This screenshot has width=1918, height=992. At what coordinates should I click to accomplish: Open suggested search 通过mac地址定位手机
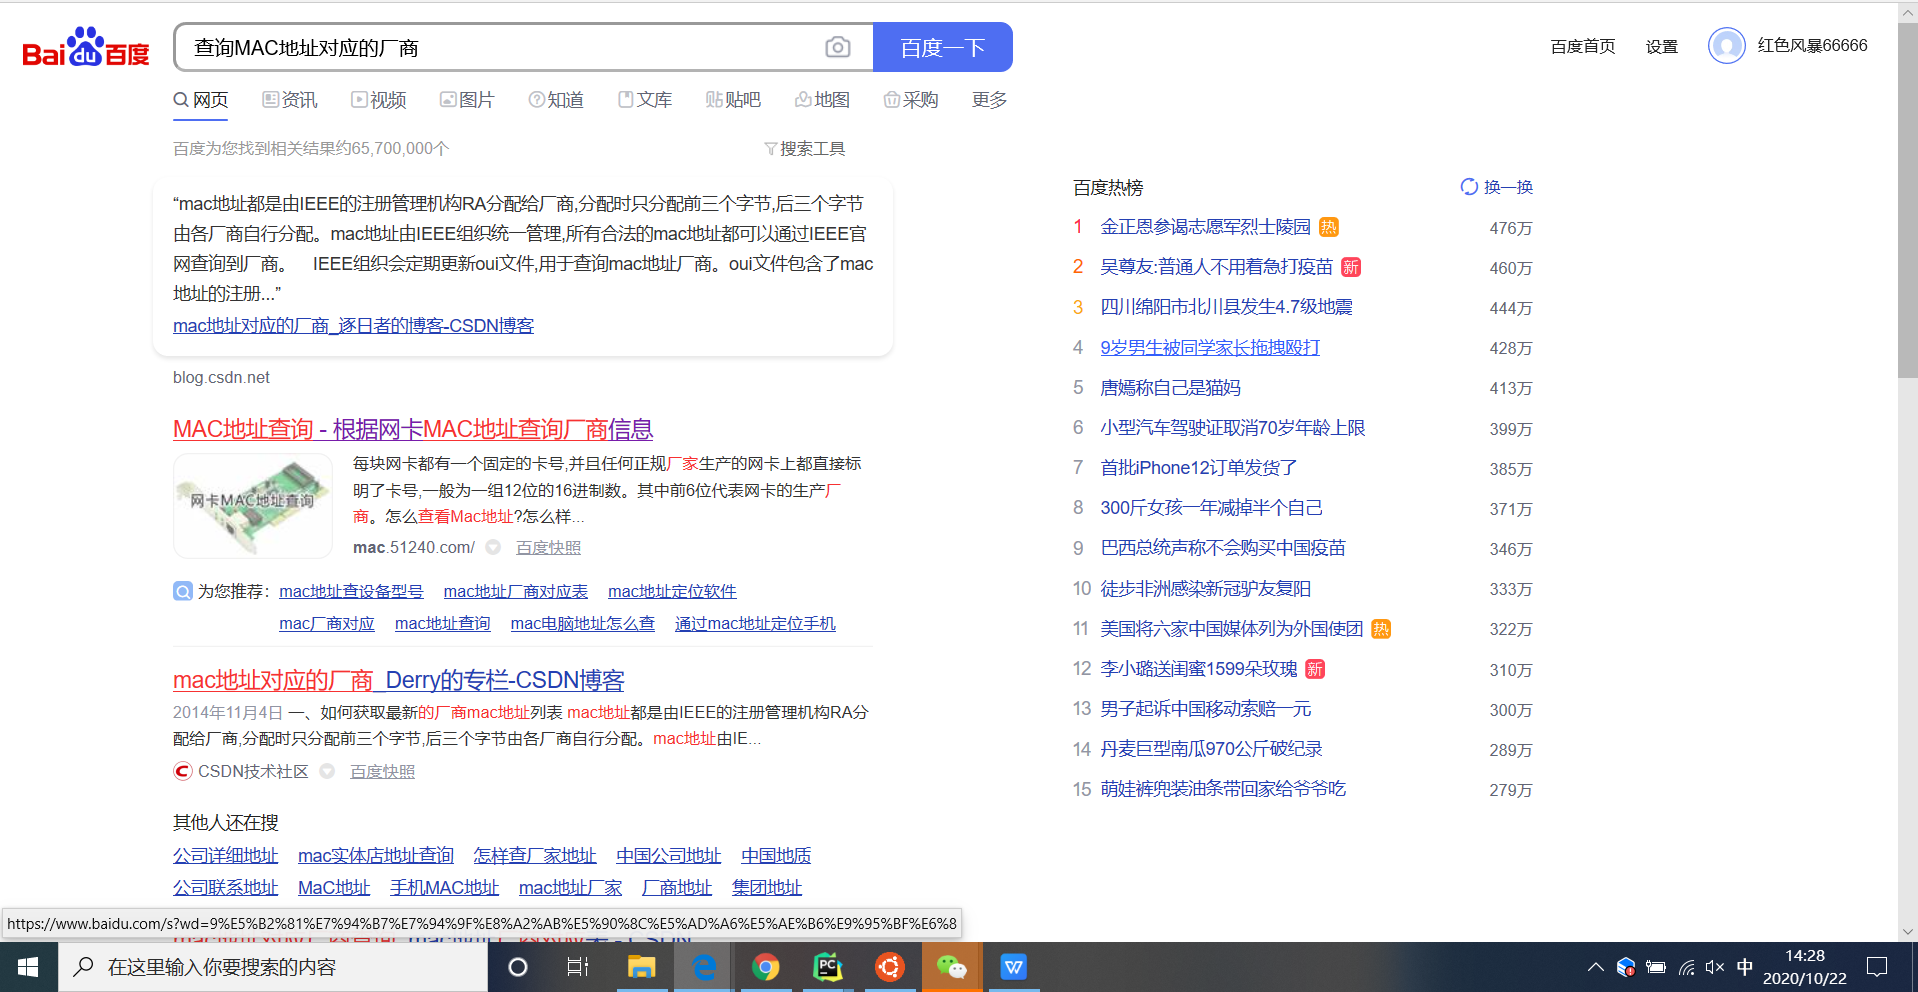pyautogui.click(x=755, y=623)
